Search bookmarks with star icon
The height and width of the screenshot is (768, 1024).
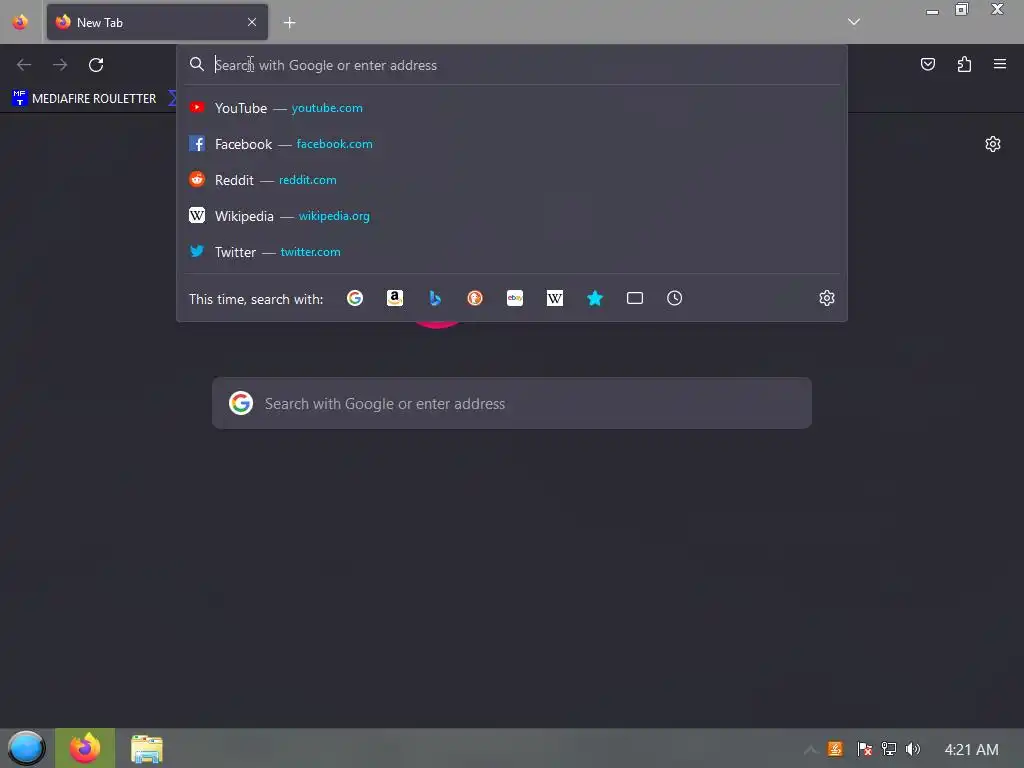pyautogui.click(x=595, y=298)
